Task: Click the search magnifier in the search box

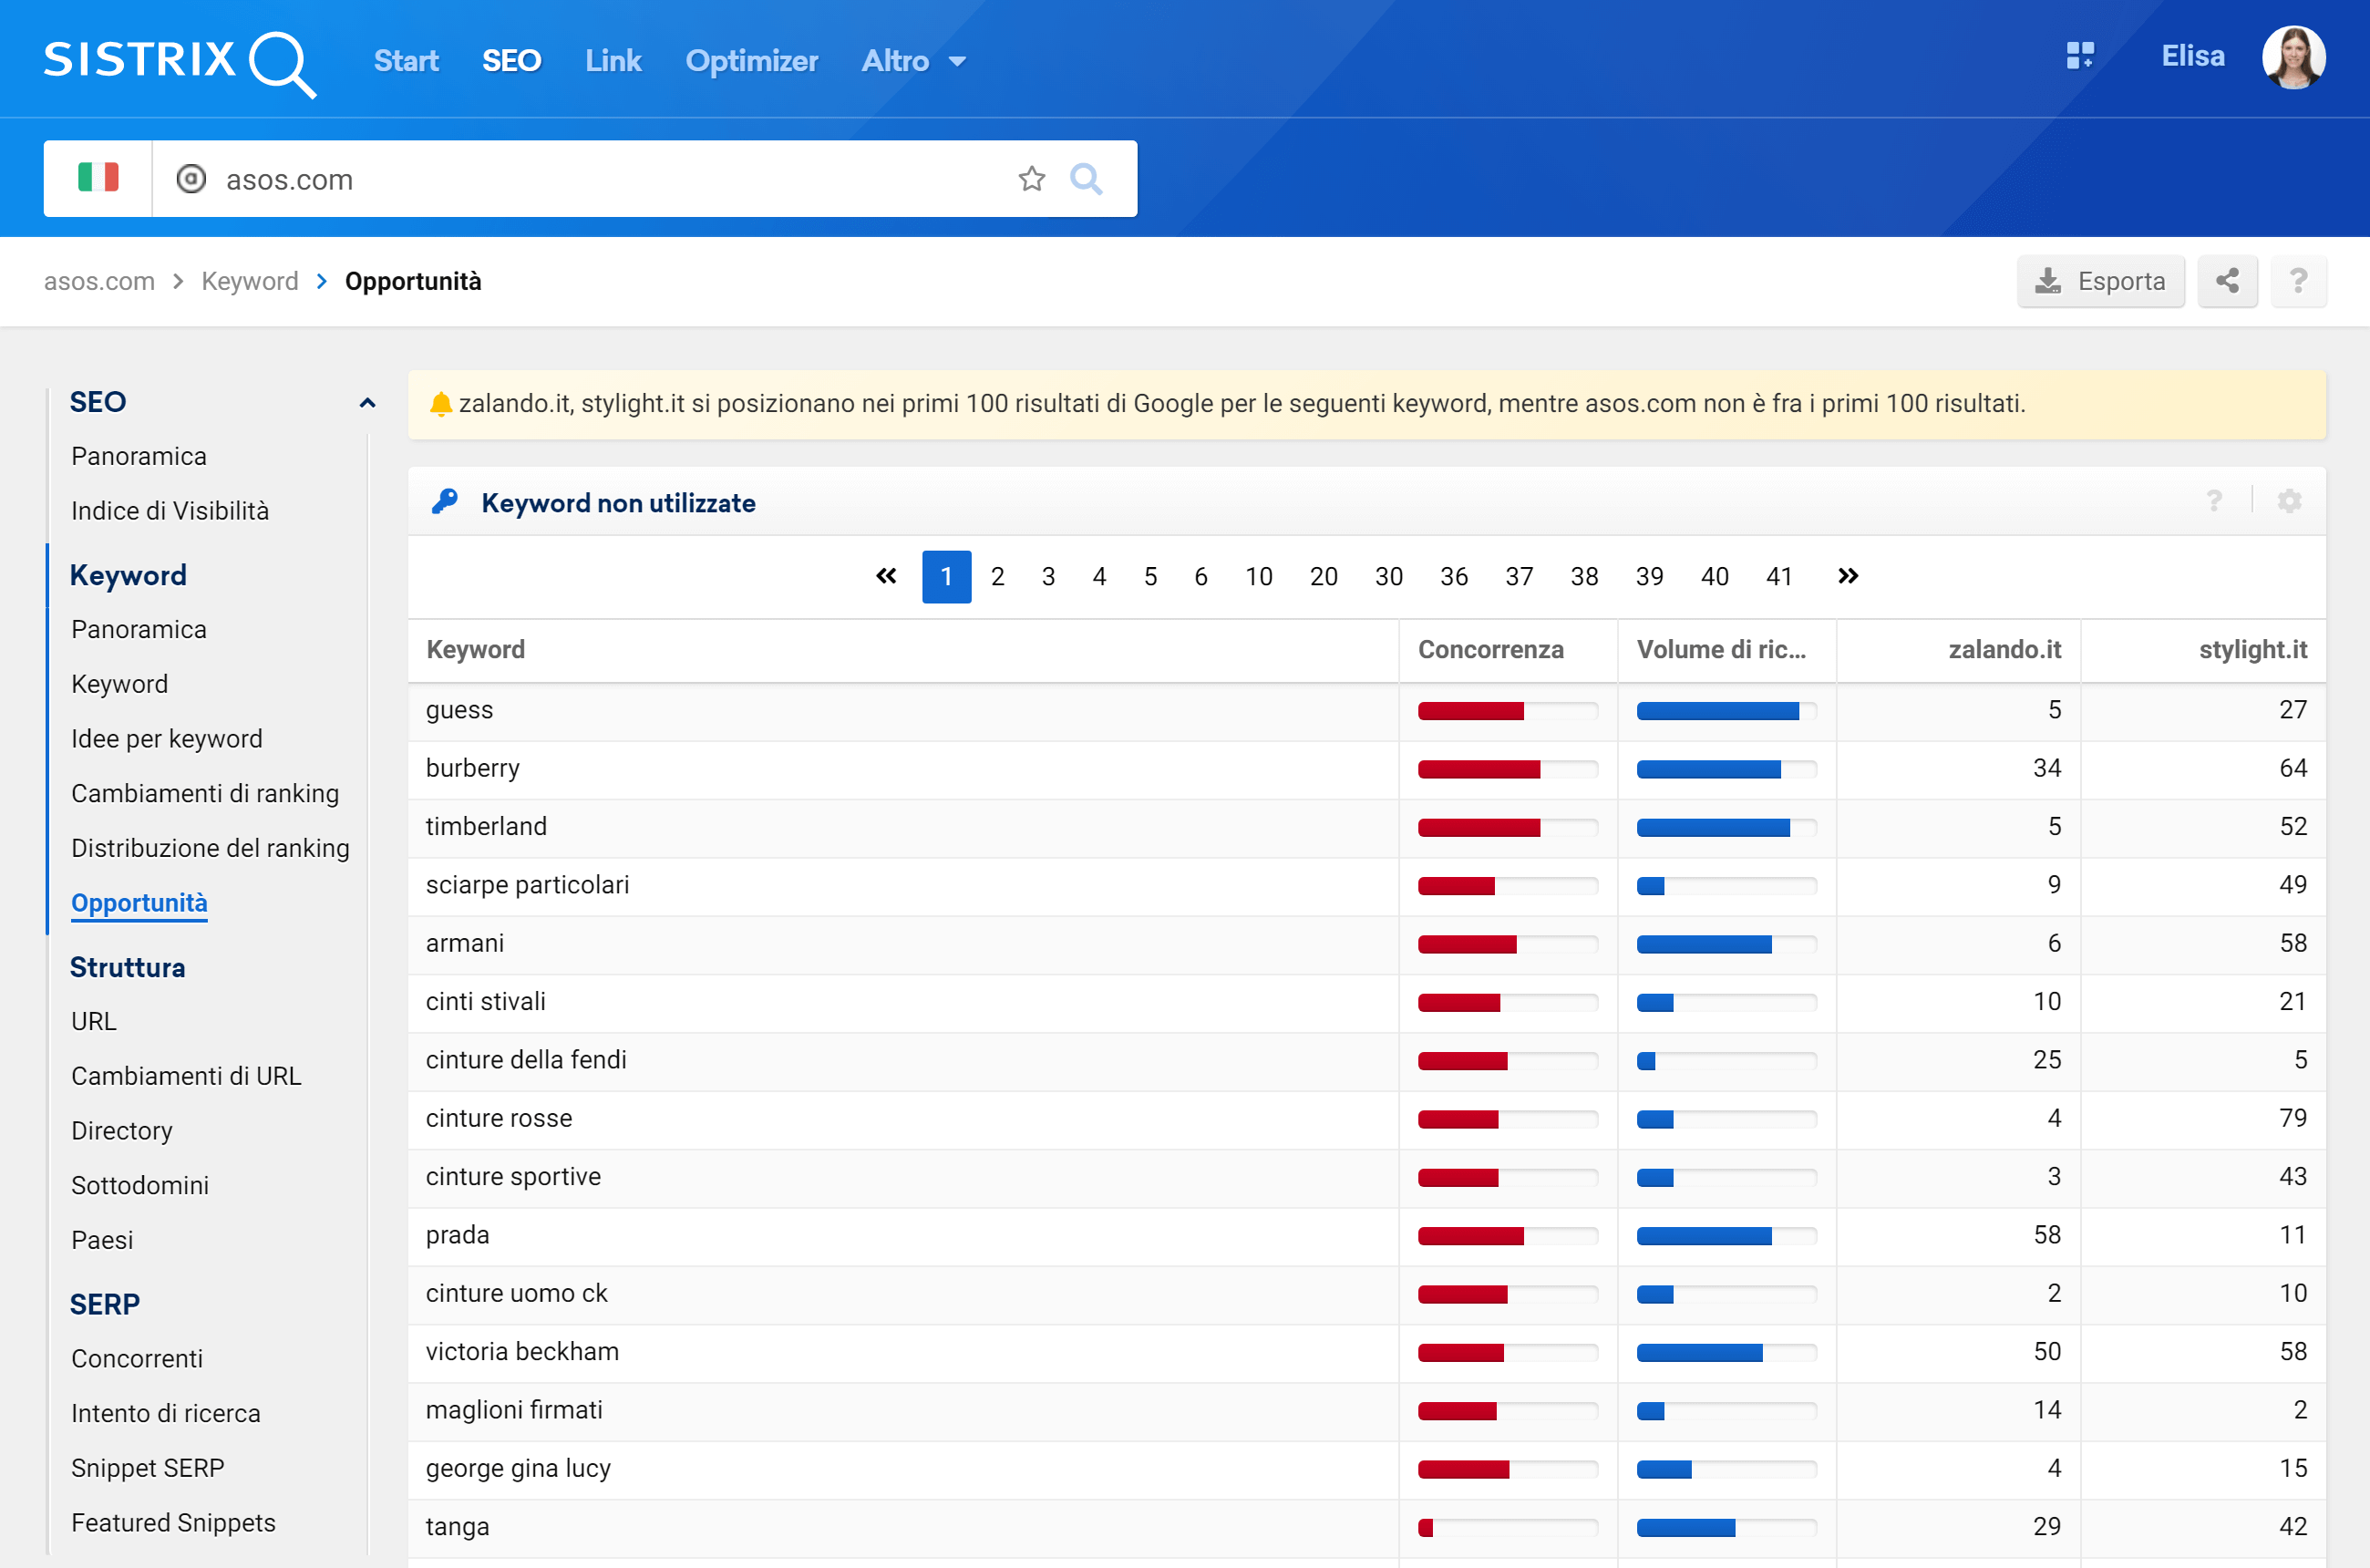Action: [x=1086, y=179]
